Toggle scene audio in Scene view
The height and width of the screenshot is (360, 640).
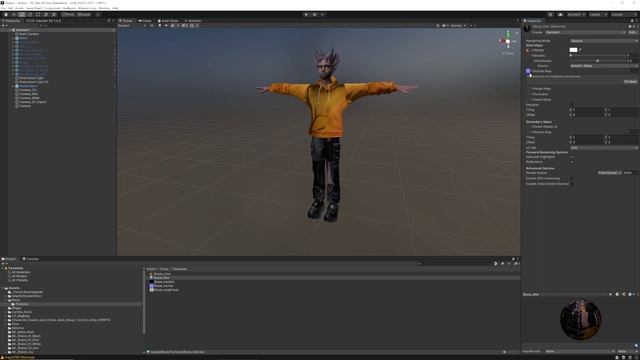point(166,25)
